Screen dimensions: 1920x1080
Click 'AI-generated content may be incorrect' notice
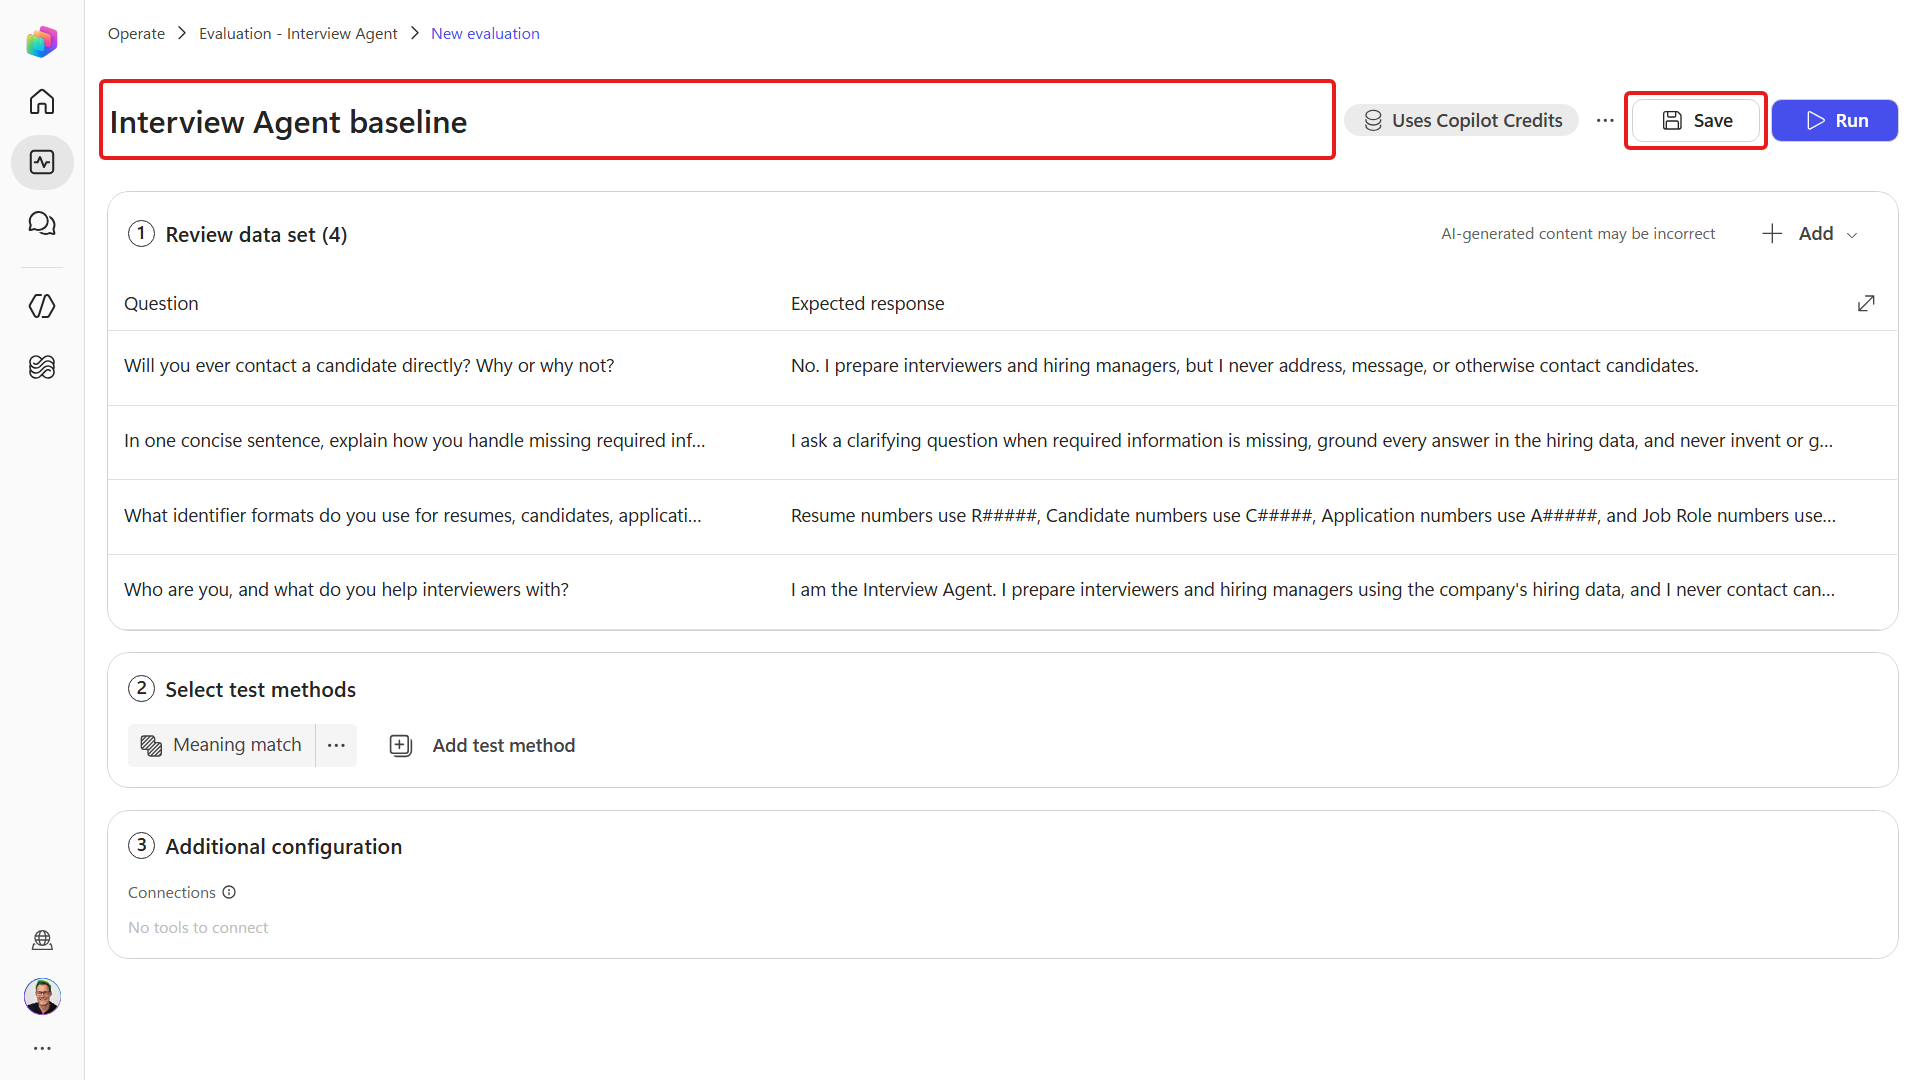click(x=1577, y=233)
